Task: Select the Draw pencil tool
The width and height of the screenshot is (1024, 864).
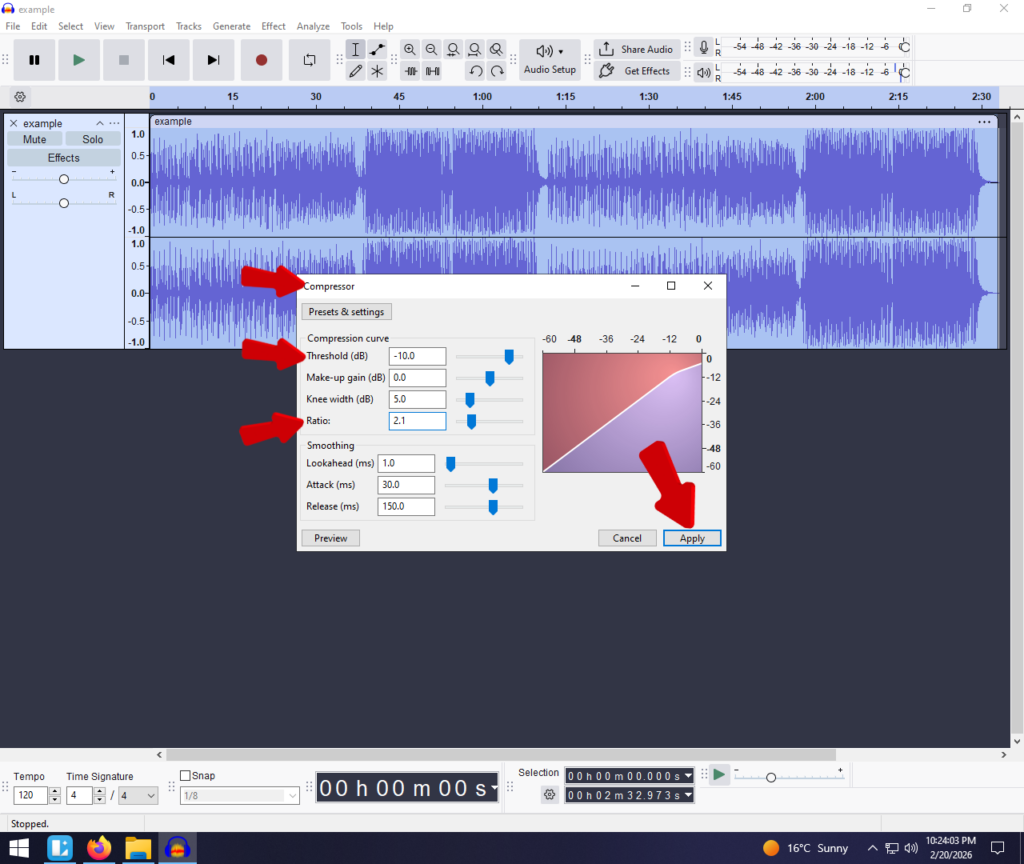Action: coord(355,71)
